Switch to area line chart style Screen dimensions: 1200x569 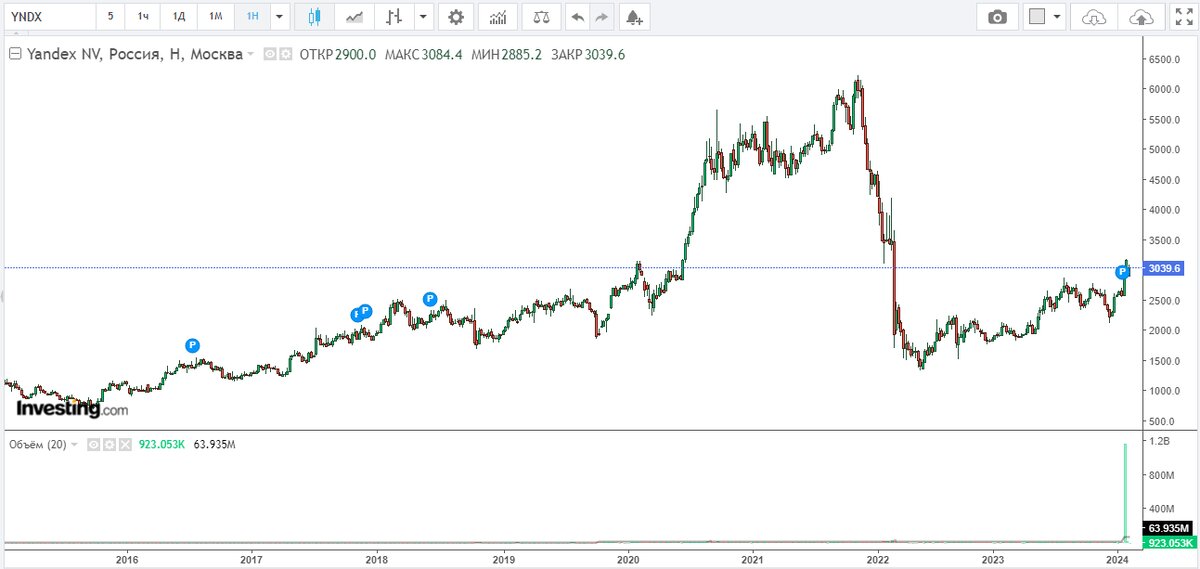click(x=354, y=17)
